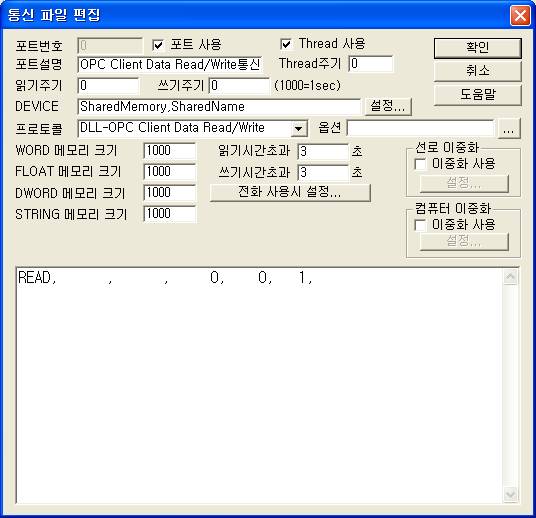The image size is (536, 518).
Task: Click into the 포트설명 text field
Action: tap(170, 65)
